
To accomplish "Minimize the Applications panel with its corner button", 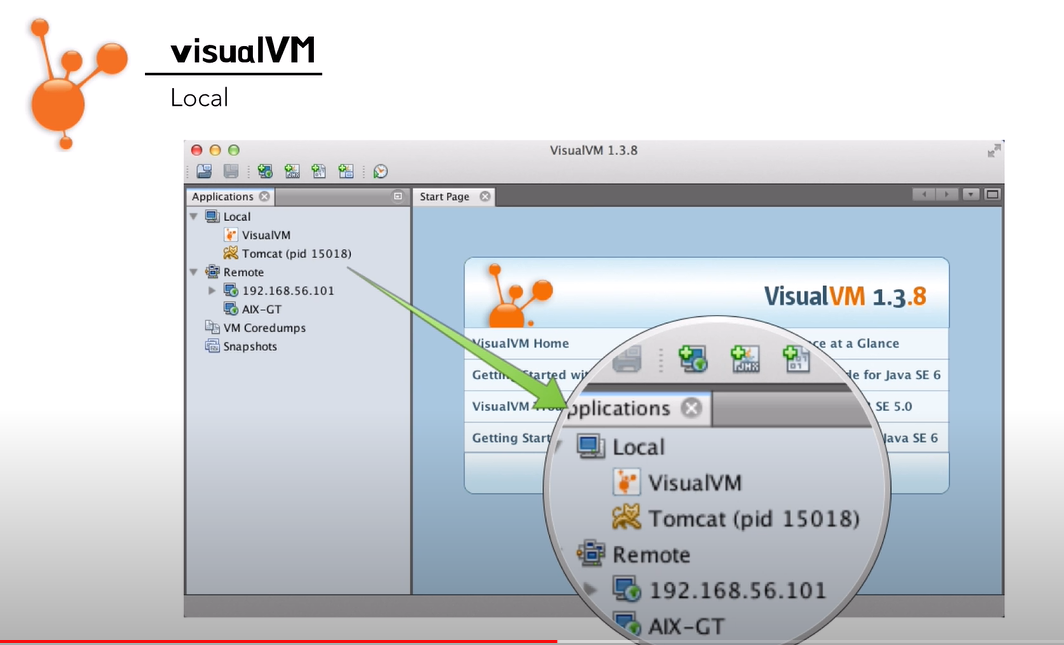I will coord(398,196).
